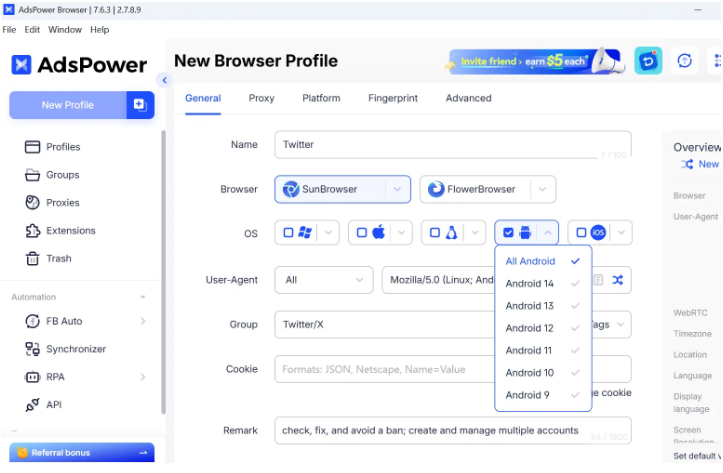Expand FB Auto submenu arrow

(143, 321)
